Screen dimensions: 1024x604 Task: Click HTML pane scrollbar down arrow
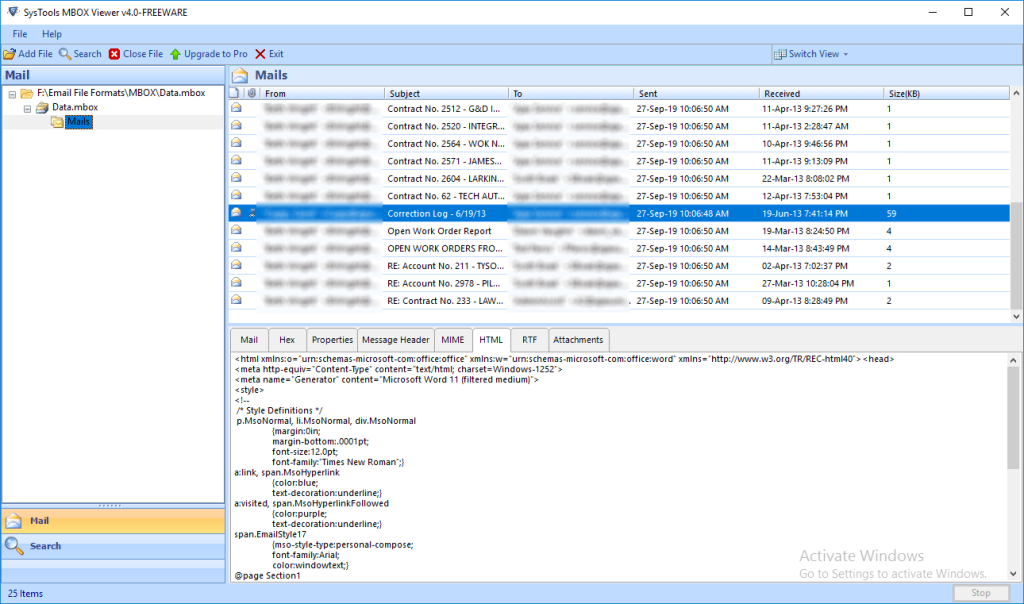click(x=1013, y=574)
